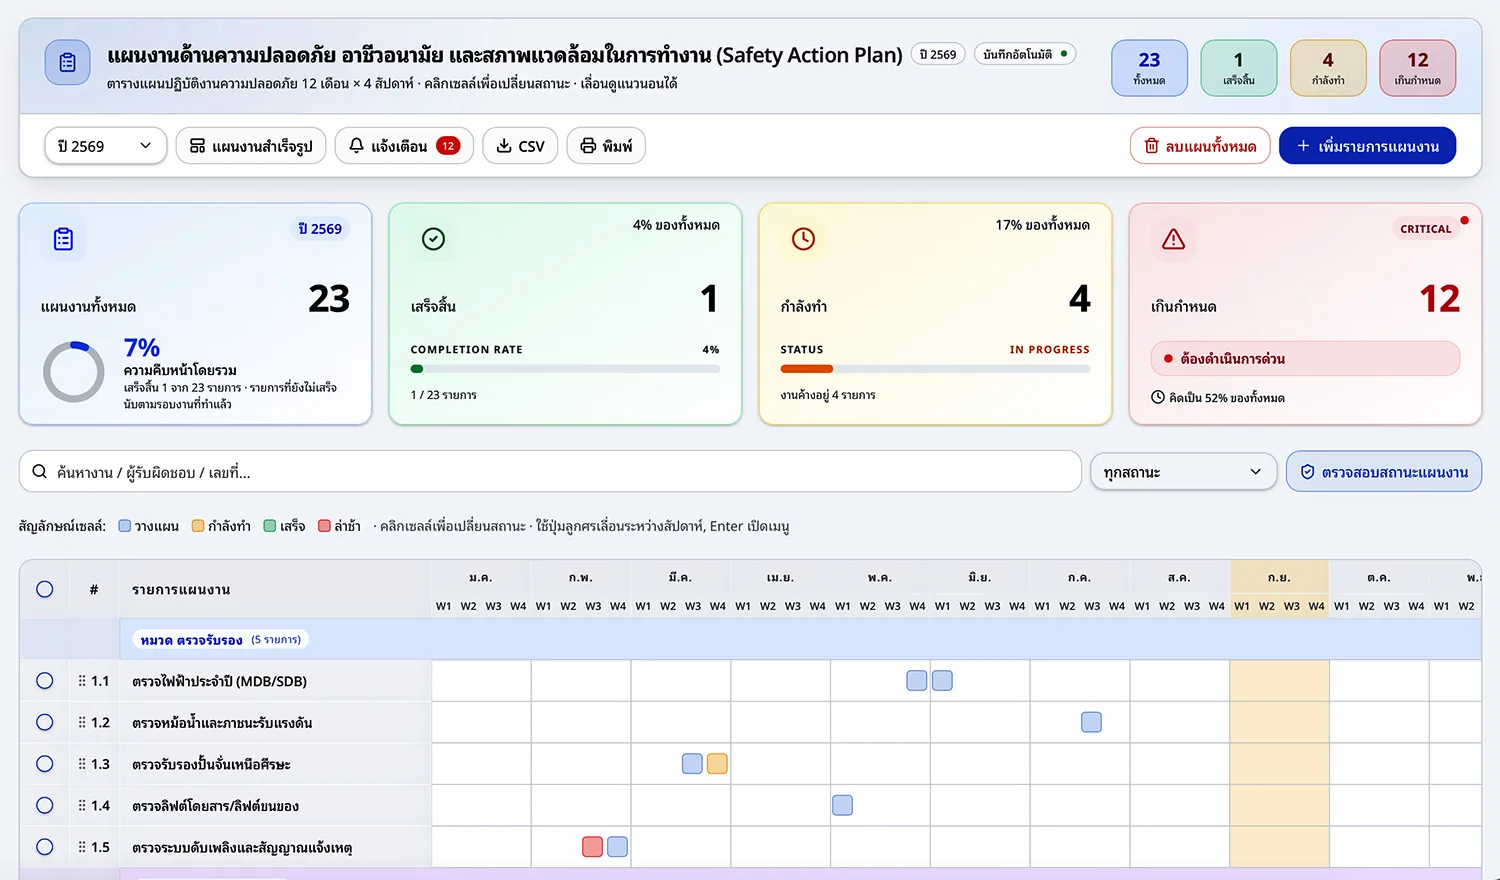
Task: Click the CRITICAL badge
Action: click(x=1425, y=228)
